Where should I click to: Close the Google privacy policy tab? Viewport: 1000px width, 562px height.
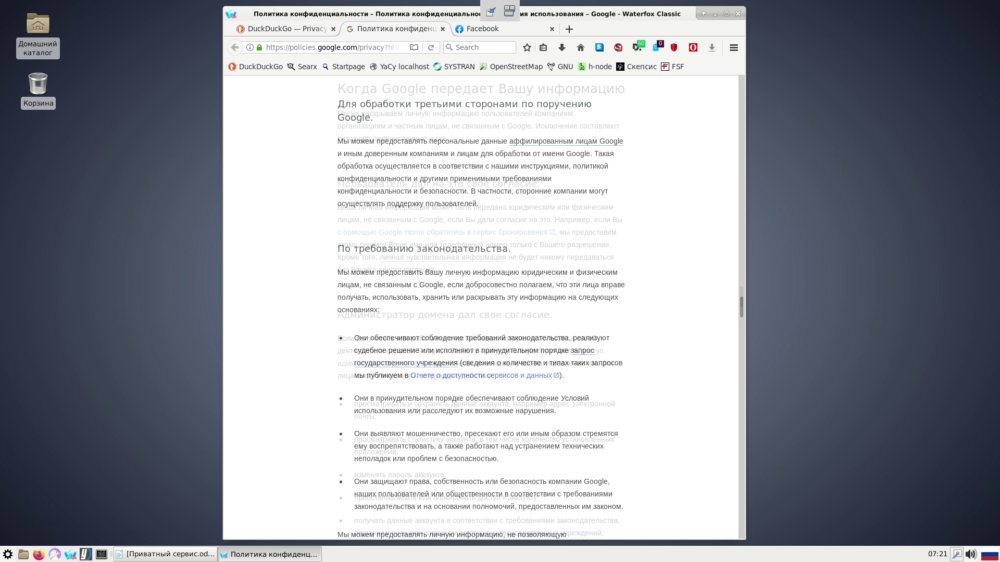pyautogui.click(x=443, y=29)
